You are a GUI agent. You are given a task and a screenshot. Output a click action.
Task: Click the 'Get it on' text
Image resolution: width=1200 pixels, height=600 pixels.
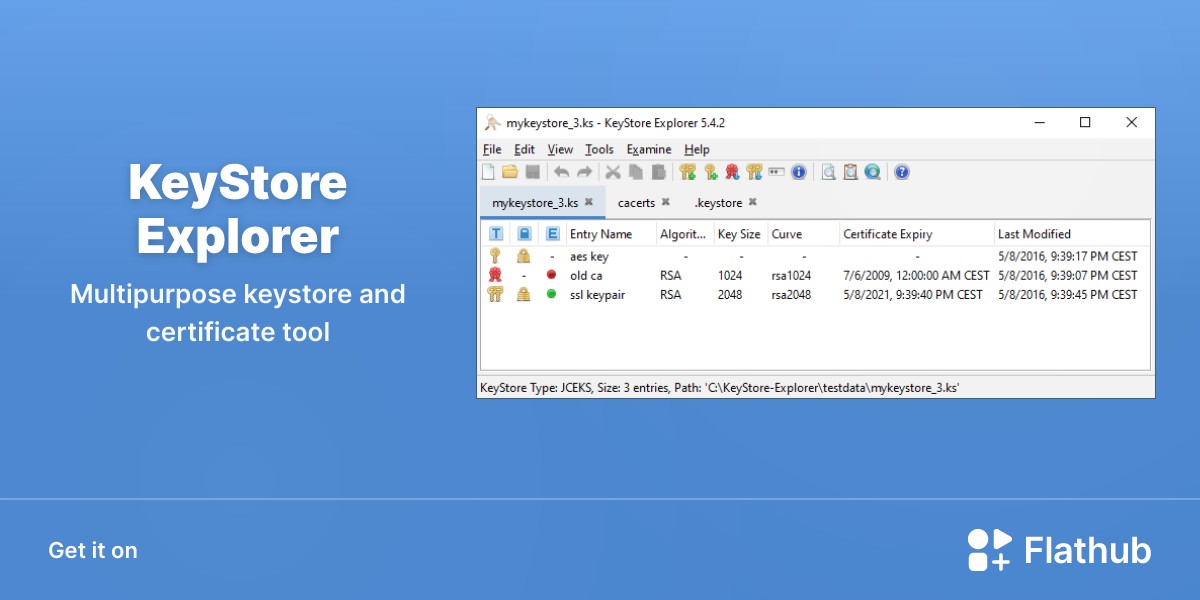(x=93, y=551)
